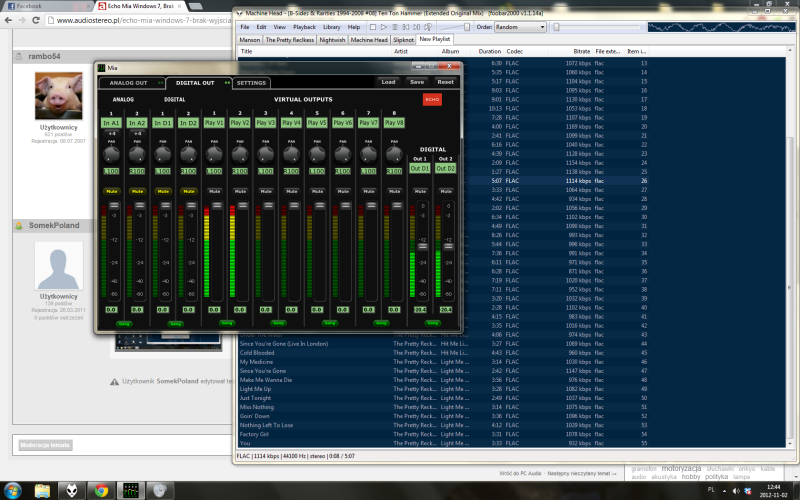
Task: Unmute the In A2 channel
Action: pyautogui.click(x=137, y=191)
